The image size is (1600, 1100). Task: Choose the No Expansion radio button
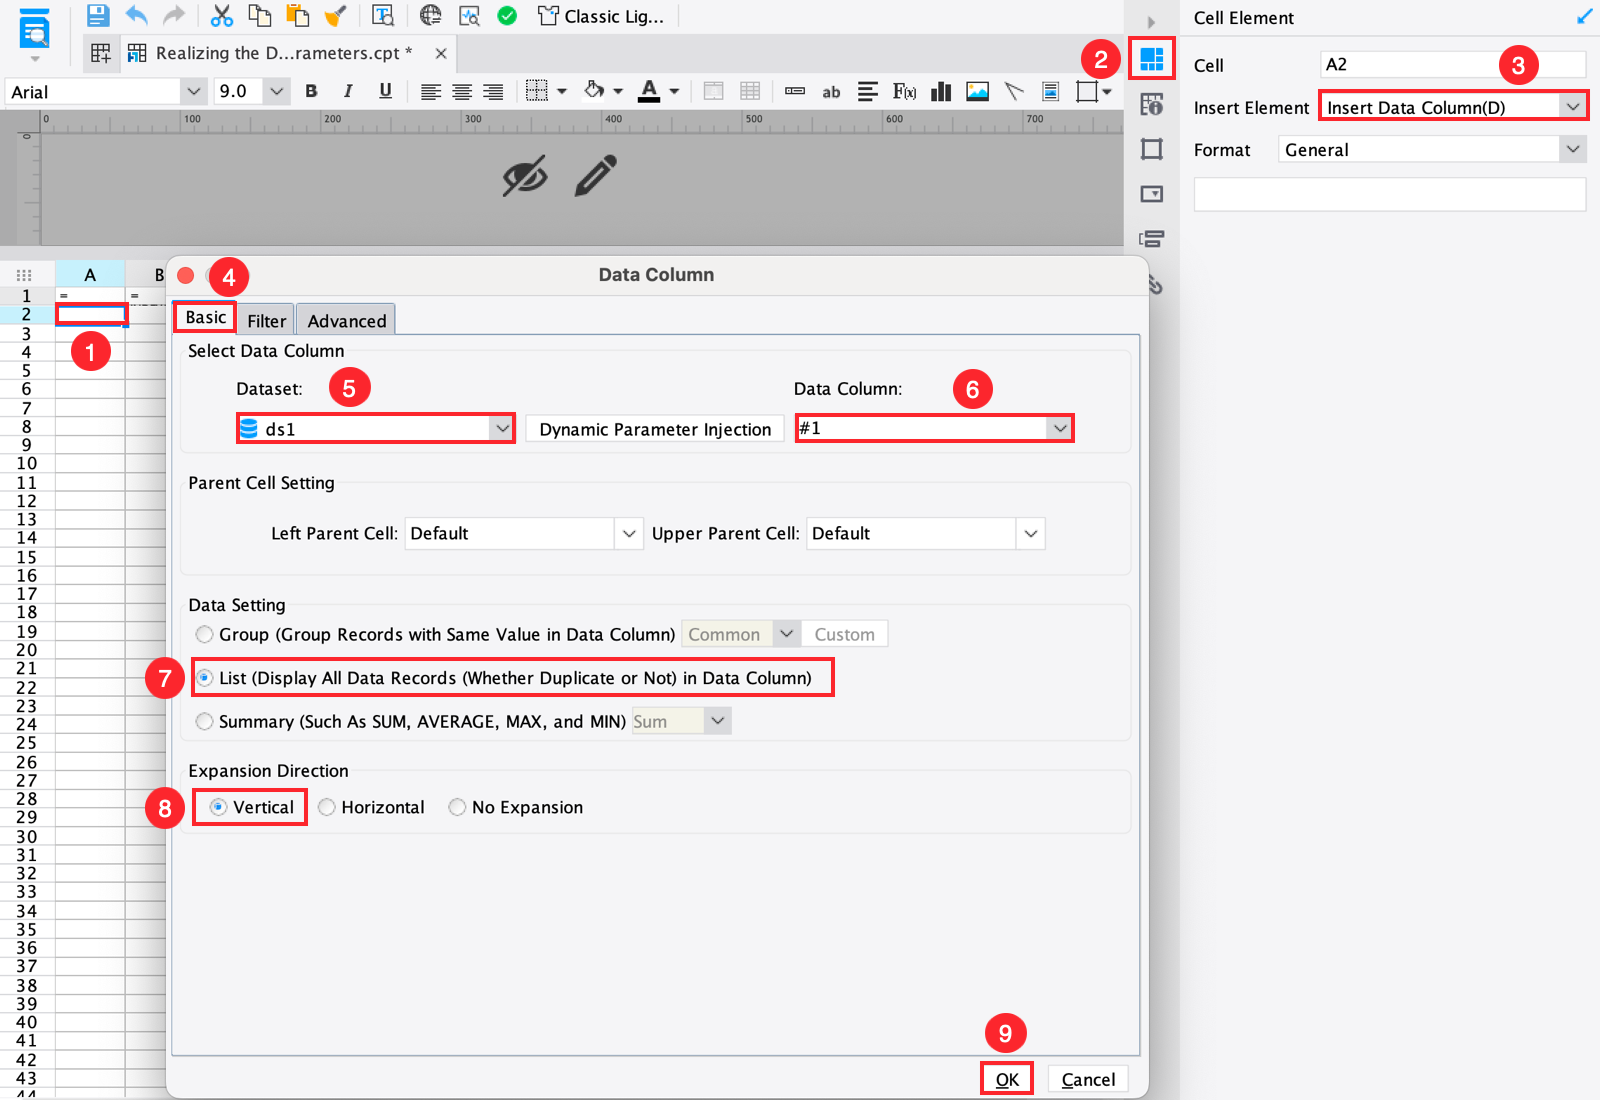pyautogui.click(x=457, y=807)
